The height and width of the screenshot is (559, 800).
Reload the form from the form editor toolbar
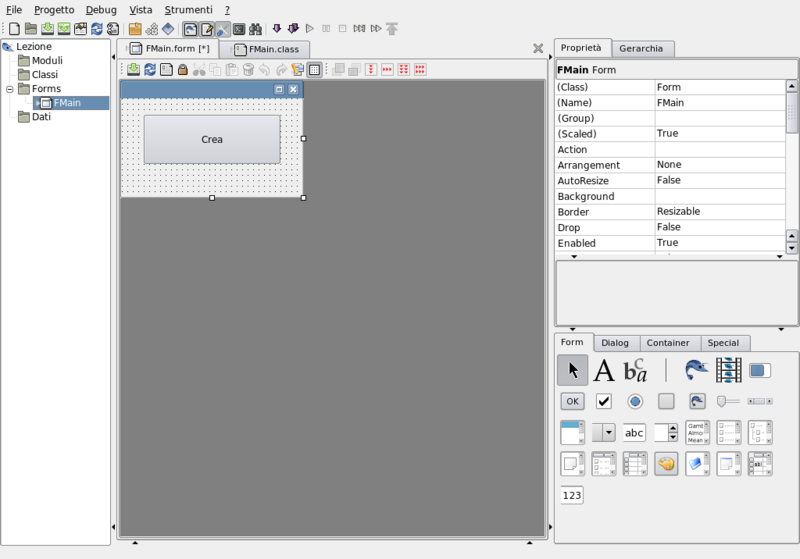[150, 69]
